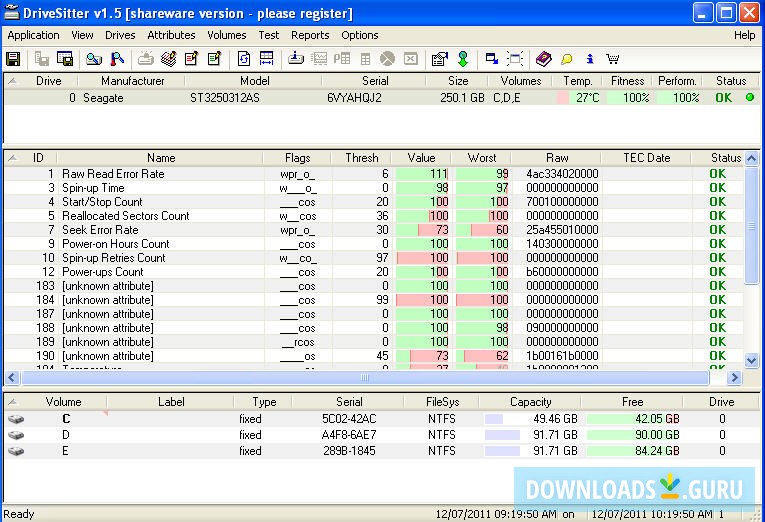Select the Seek Error Rate row
765x522 pixels.
pyautogui.click(x=374, y=230)
